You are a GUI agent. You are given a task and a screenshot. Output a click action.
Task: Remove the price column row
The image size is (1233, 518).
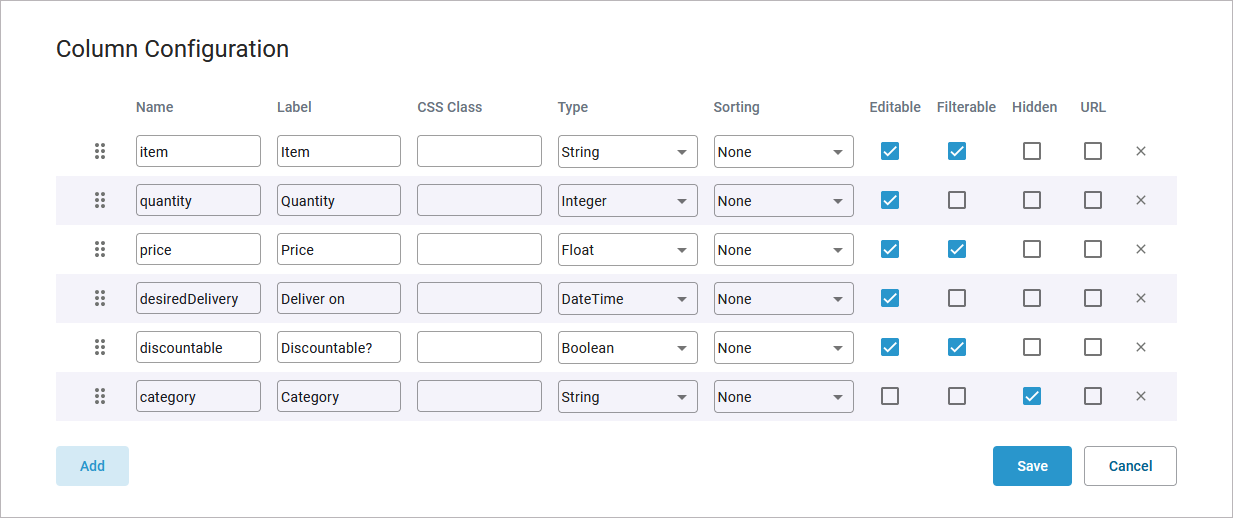click(1141, 249)
